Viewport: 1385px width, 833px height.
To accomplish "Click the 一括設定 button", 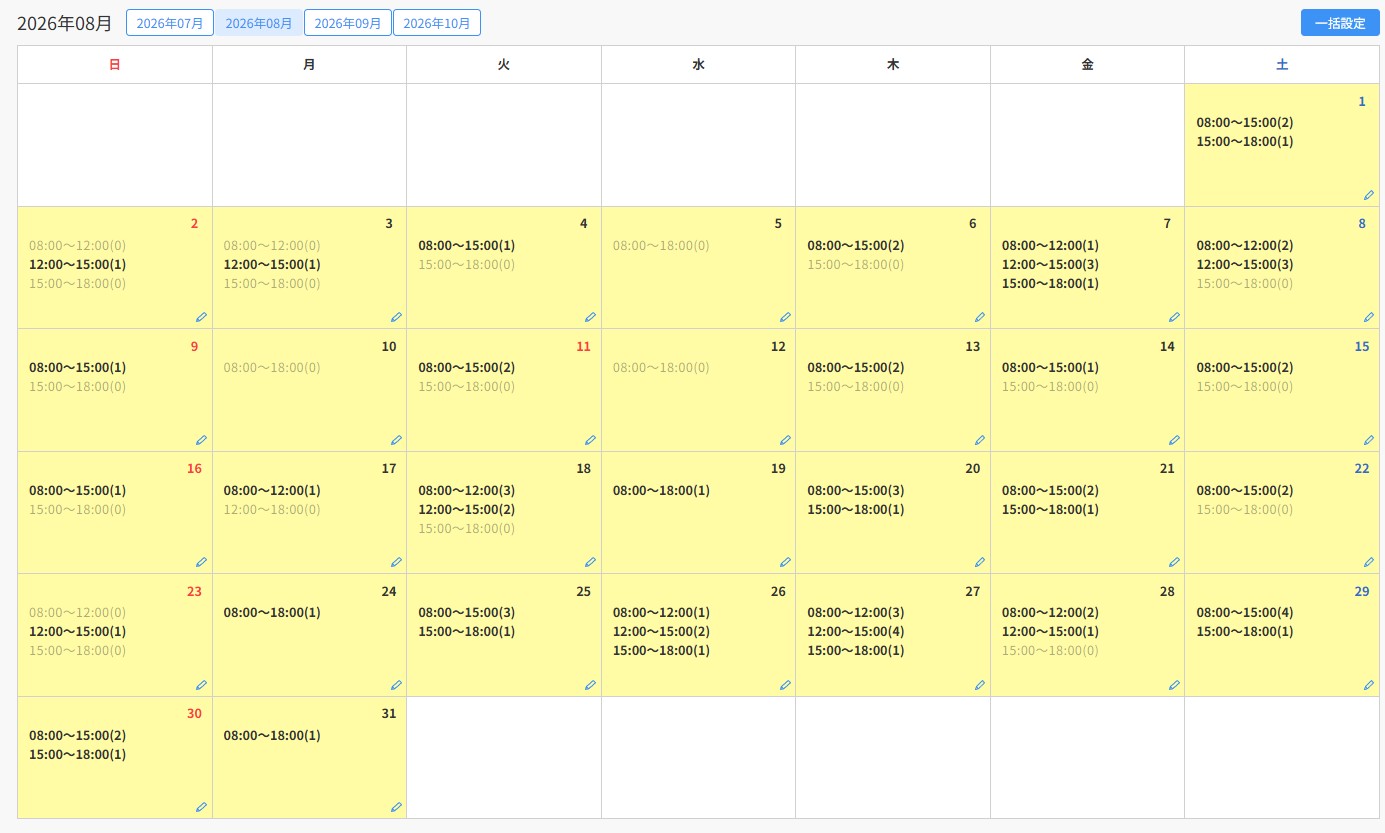I will tap(1340, 23).
